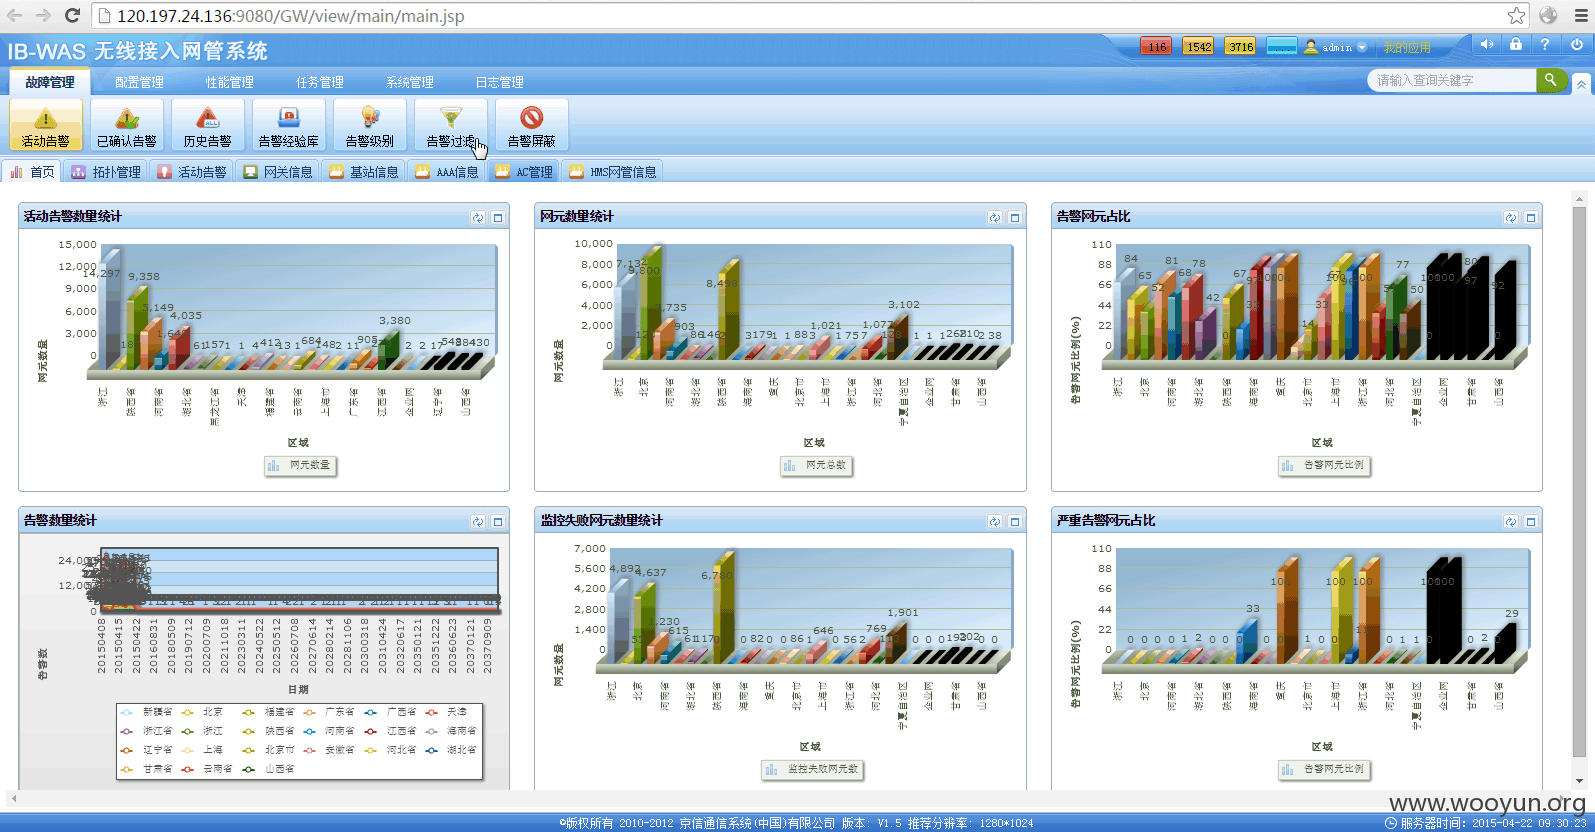Viewport: 1595px width, 832px height.
Task: Click the red critical alarm counter 116
Action: click(x=1157, y=46)
